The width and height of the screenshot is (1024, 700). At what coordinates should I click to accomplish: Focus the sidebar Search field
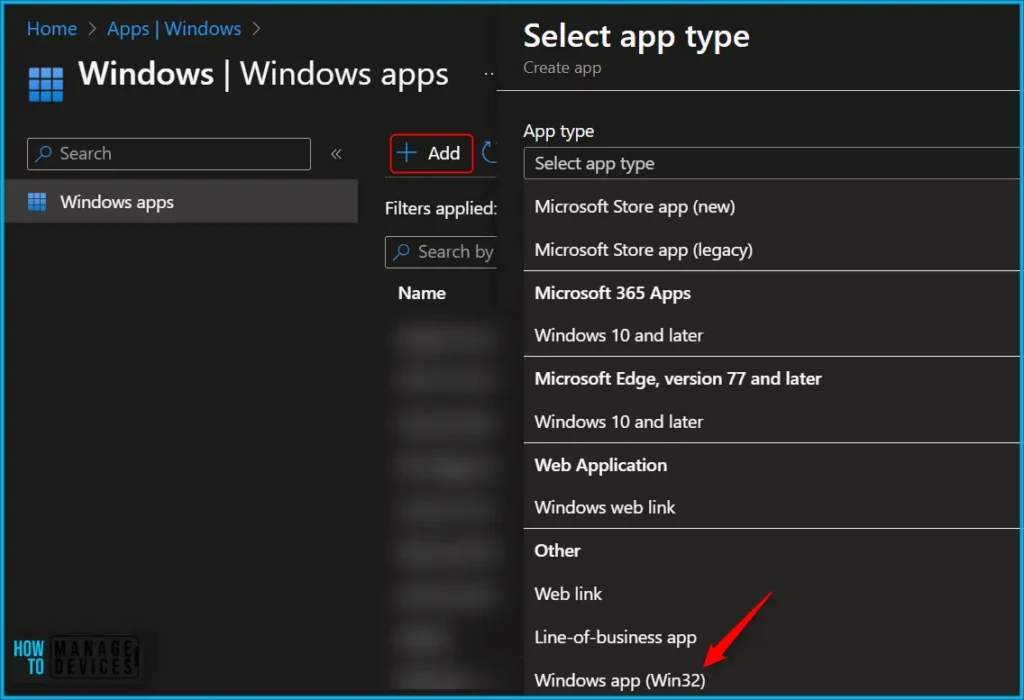pos(168,153)
